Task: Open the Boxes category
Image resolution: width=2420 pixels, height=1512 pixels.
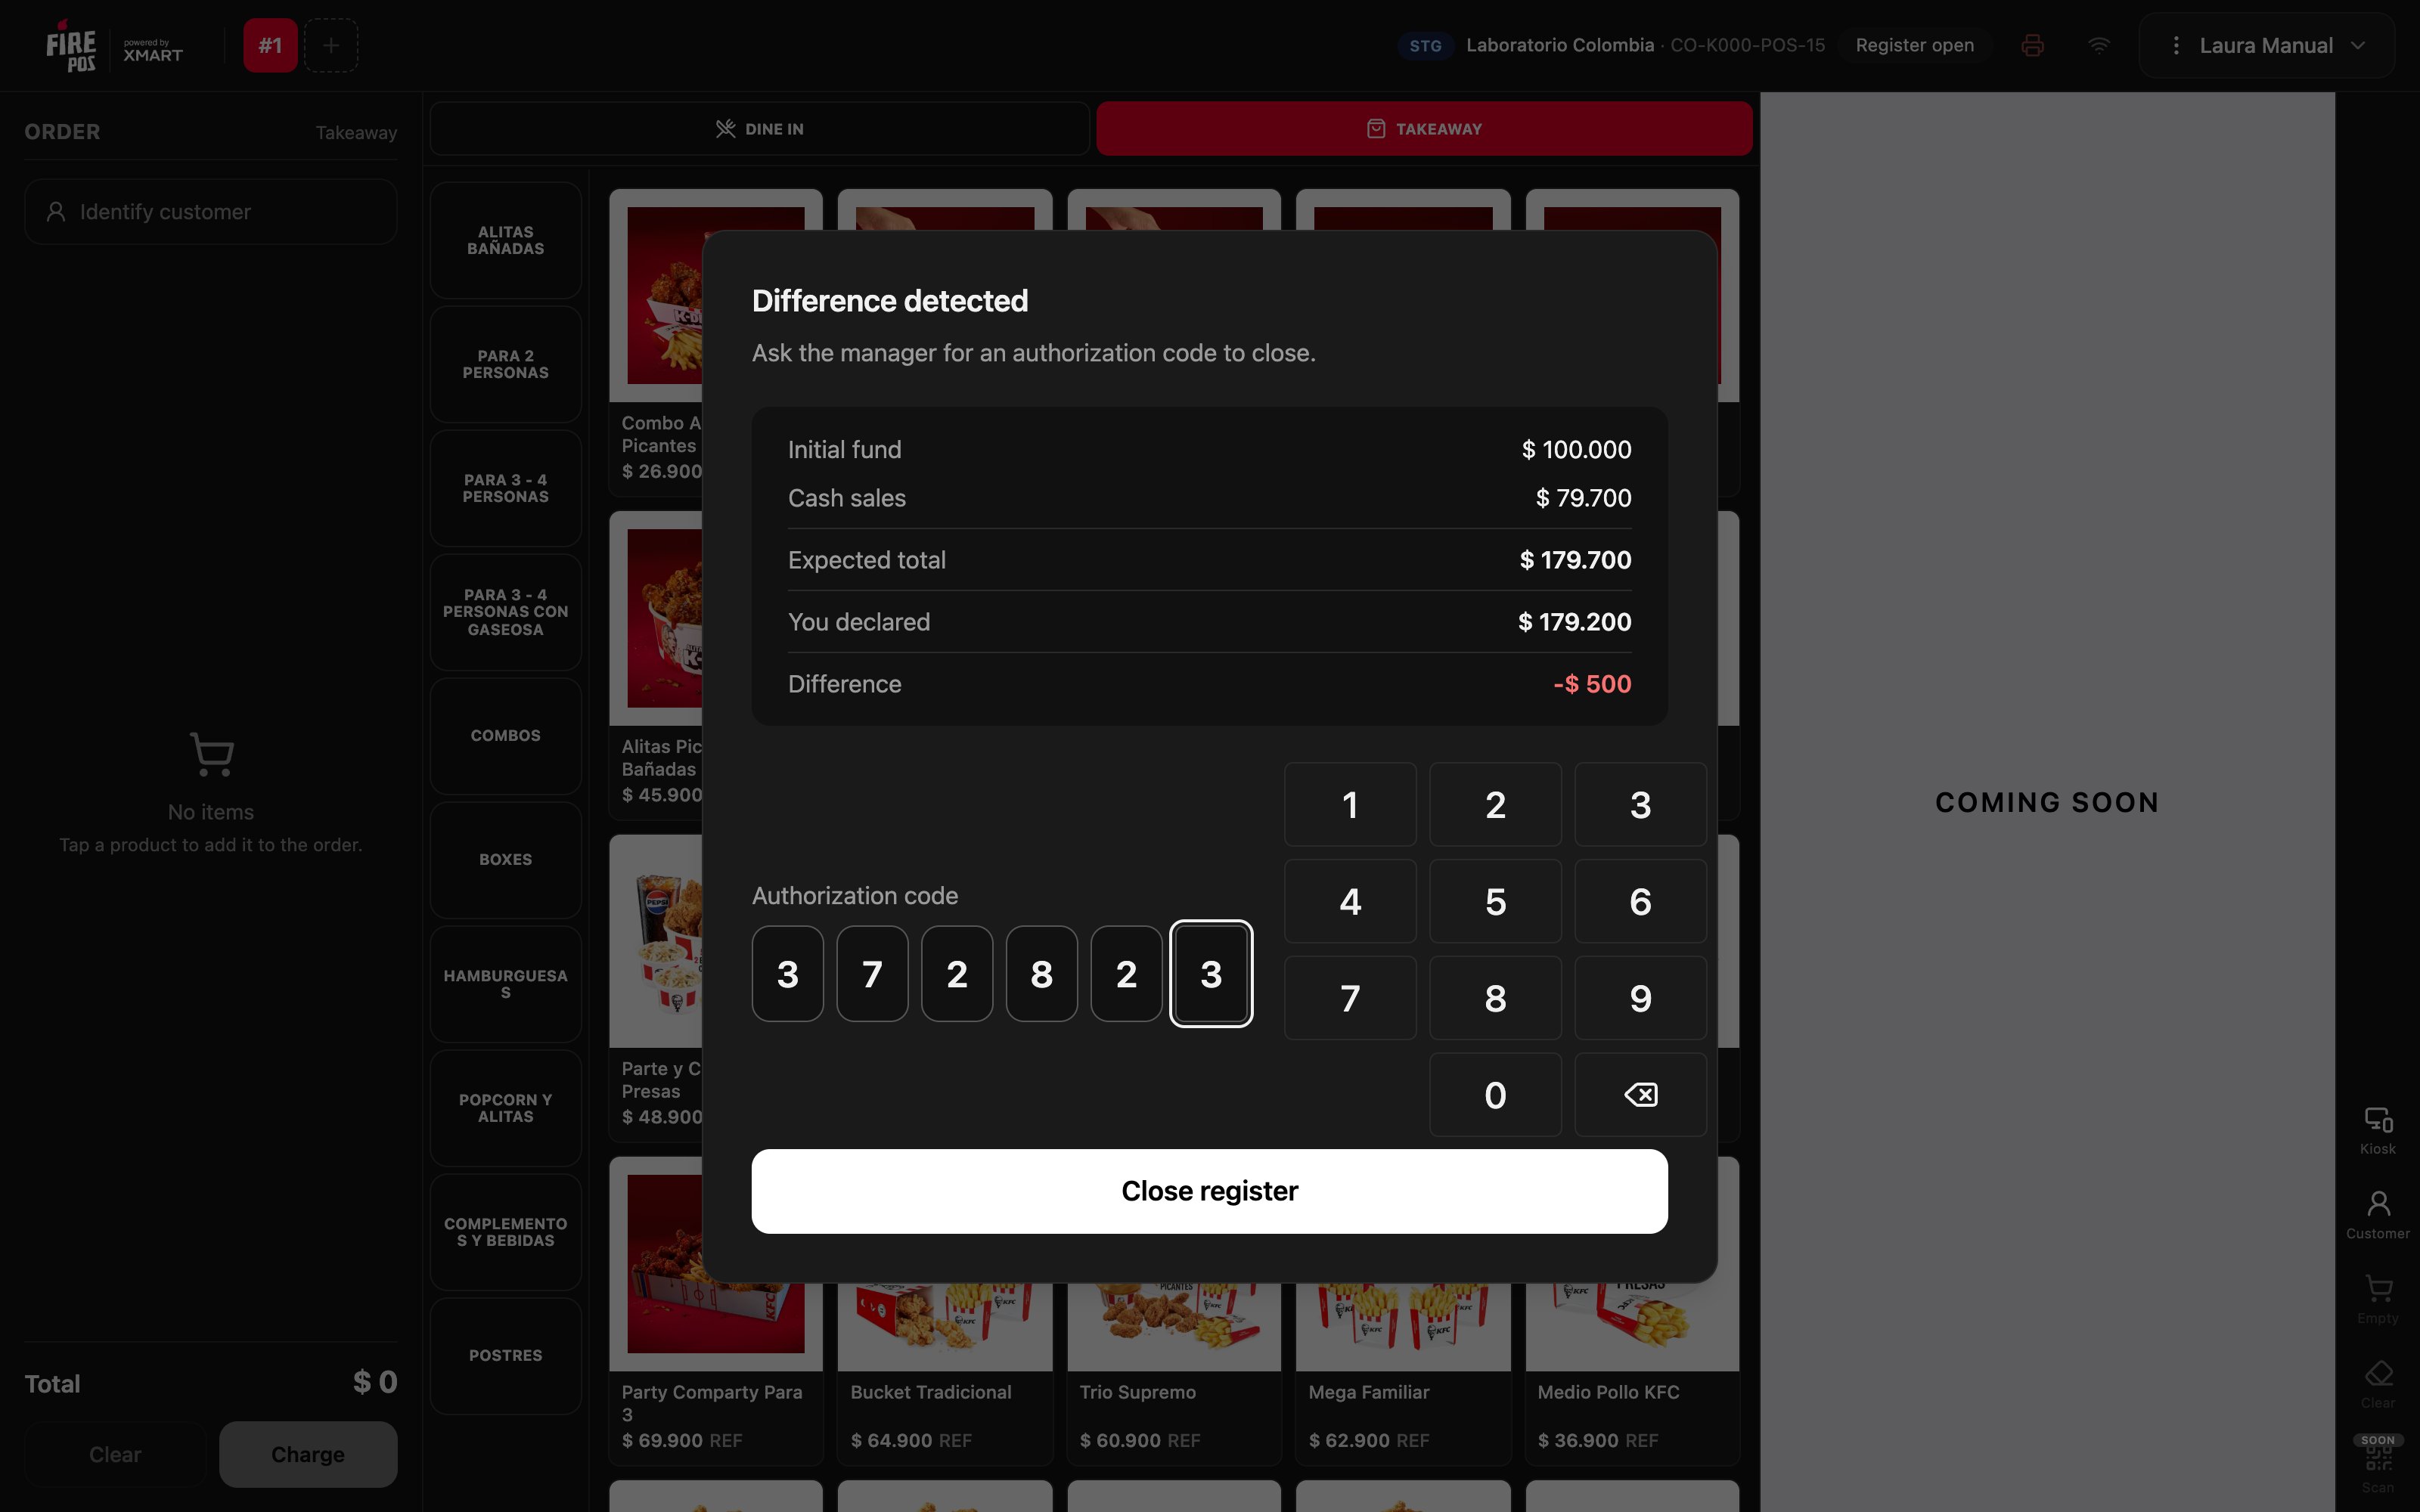Action: pyautogui.click(x=506, y=860)
